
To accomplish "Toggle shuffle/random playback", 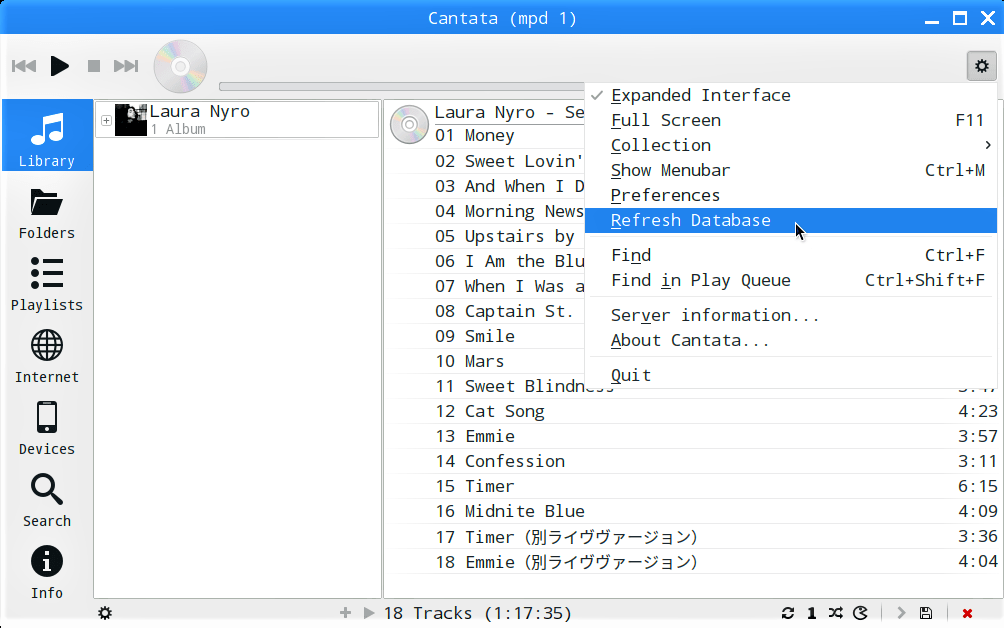I will (x=836, y=613).
